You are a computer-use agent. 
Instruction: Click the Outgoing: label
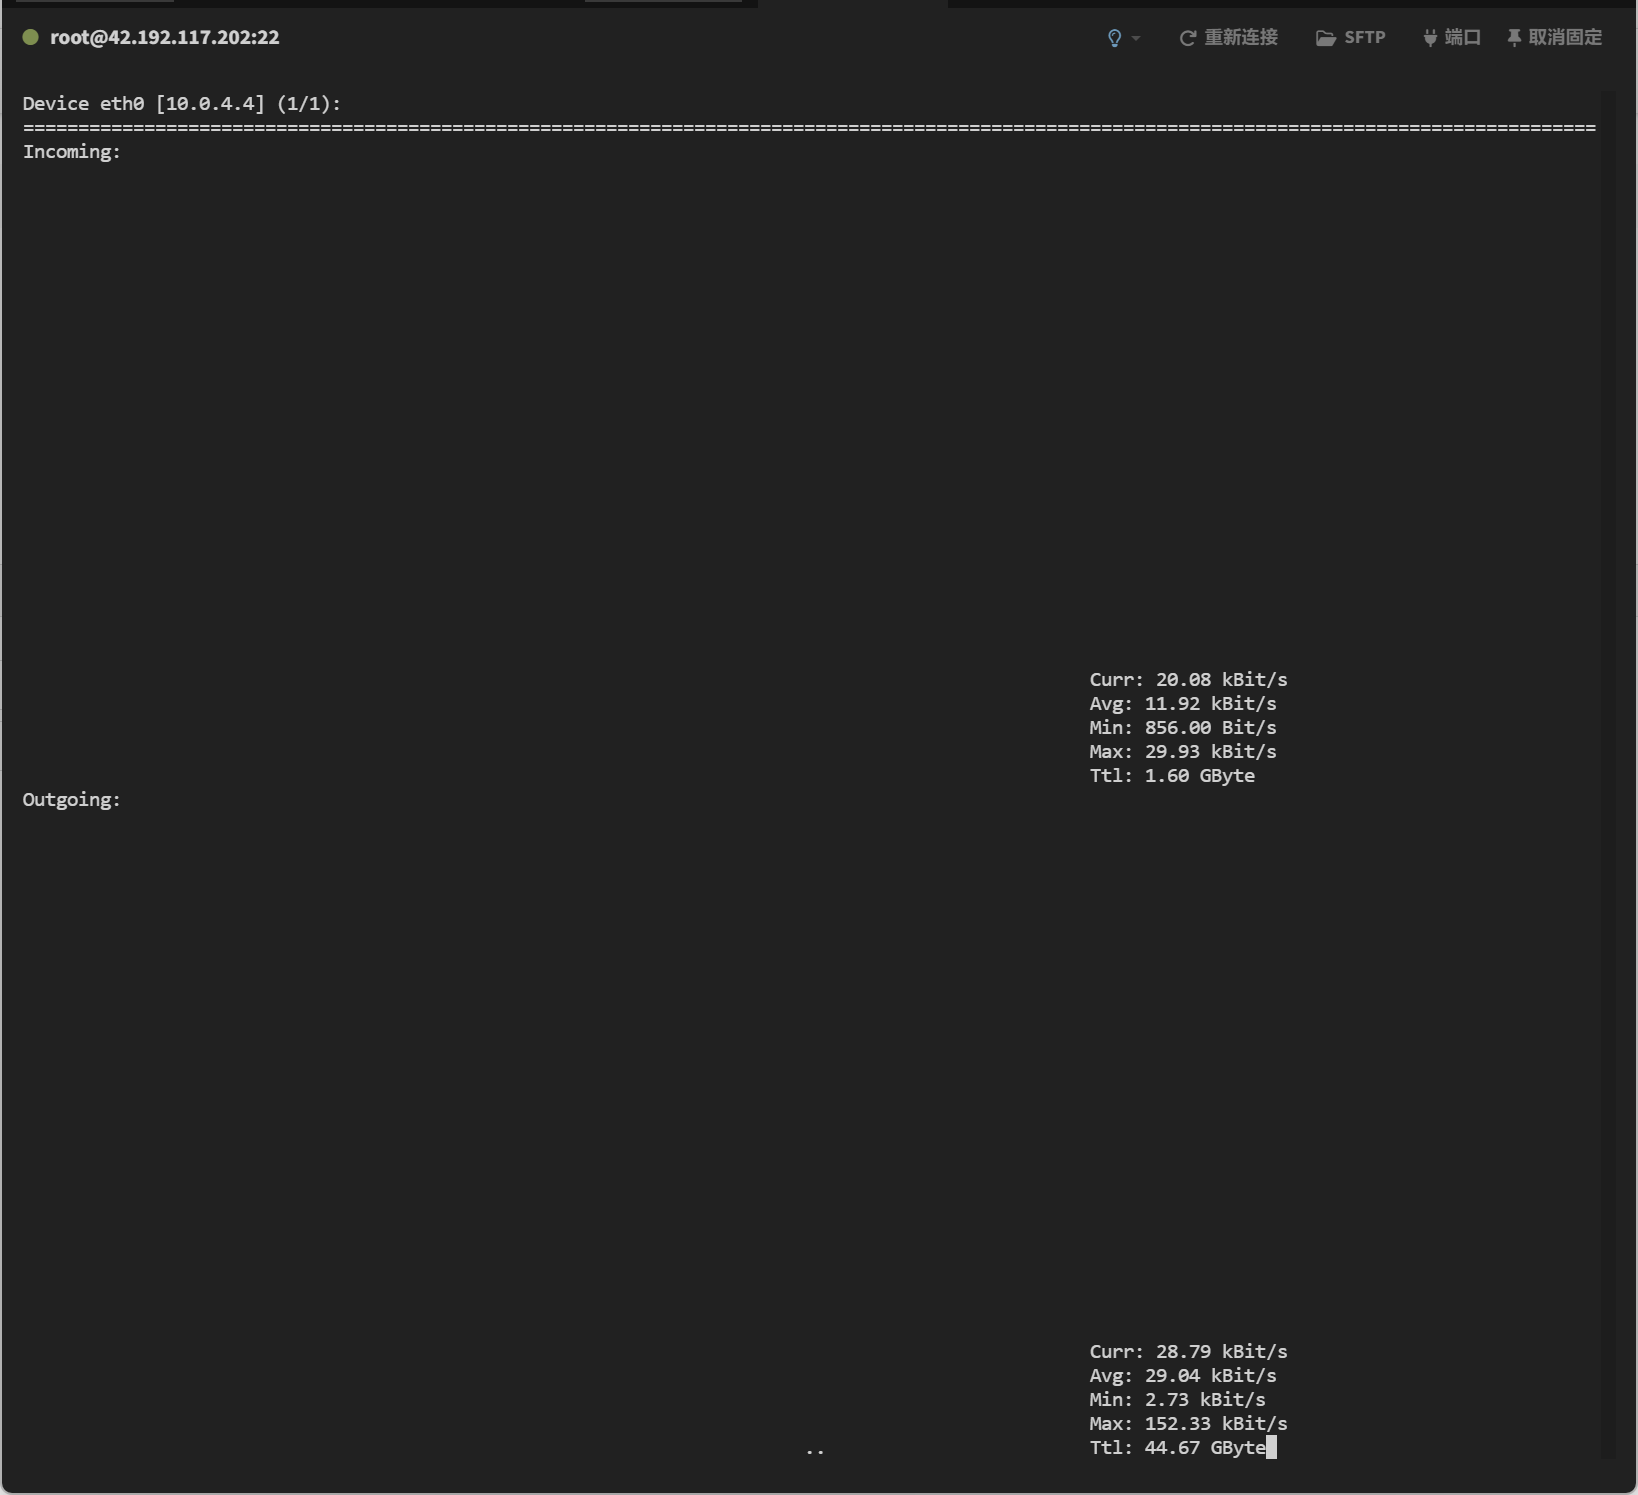(72, 799)
